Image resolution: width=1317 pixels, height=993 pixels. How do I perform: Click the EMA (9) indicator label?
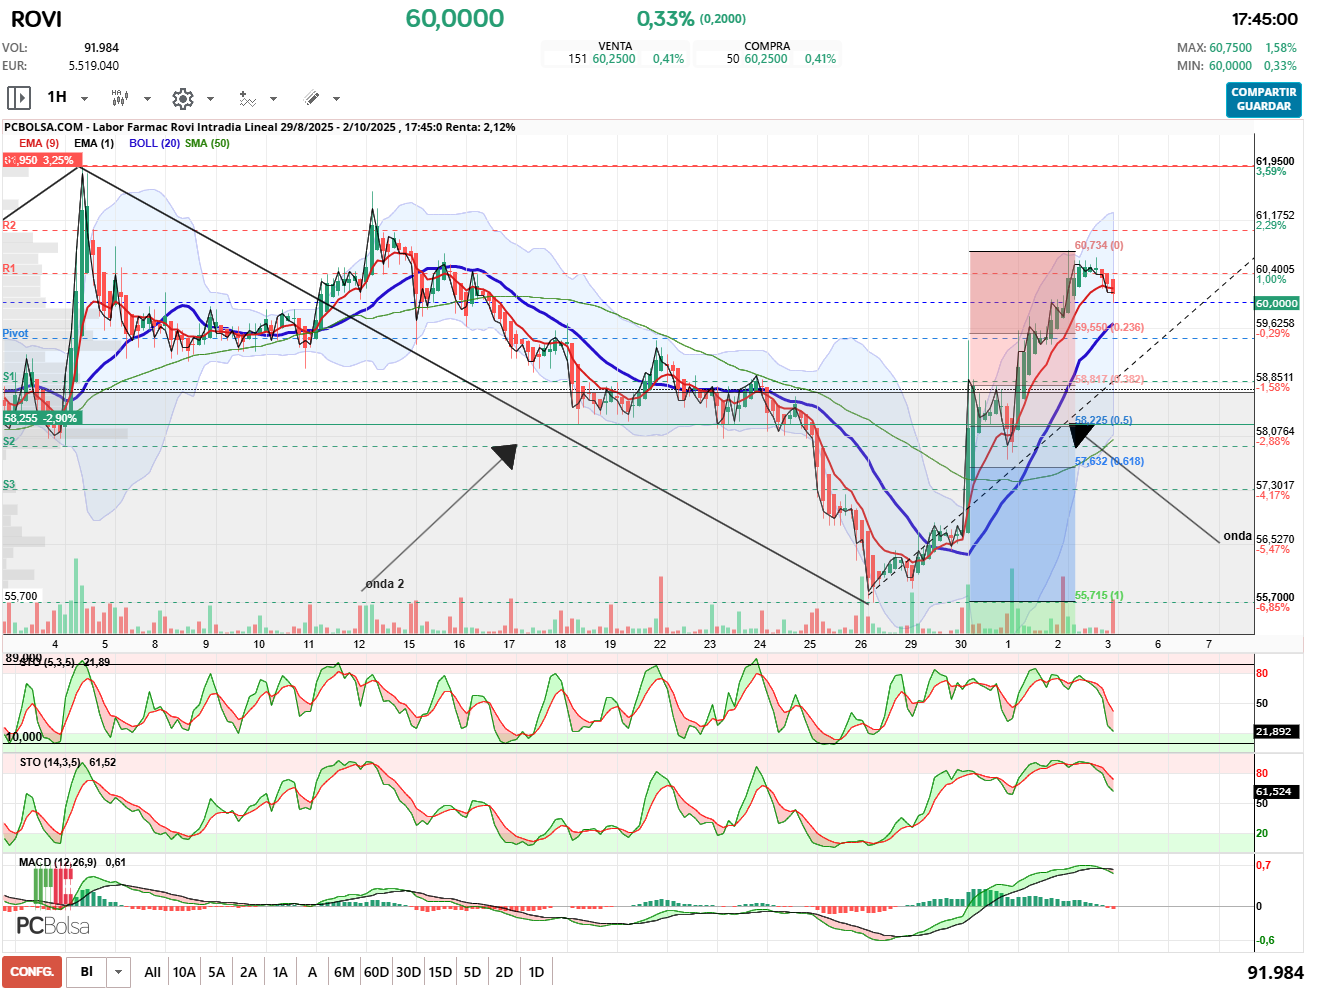click(39, 143)
